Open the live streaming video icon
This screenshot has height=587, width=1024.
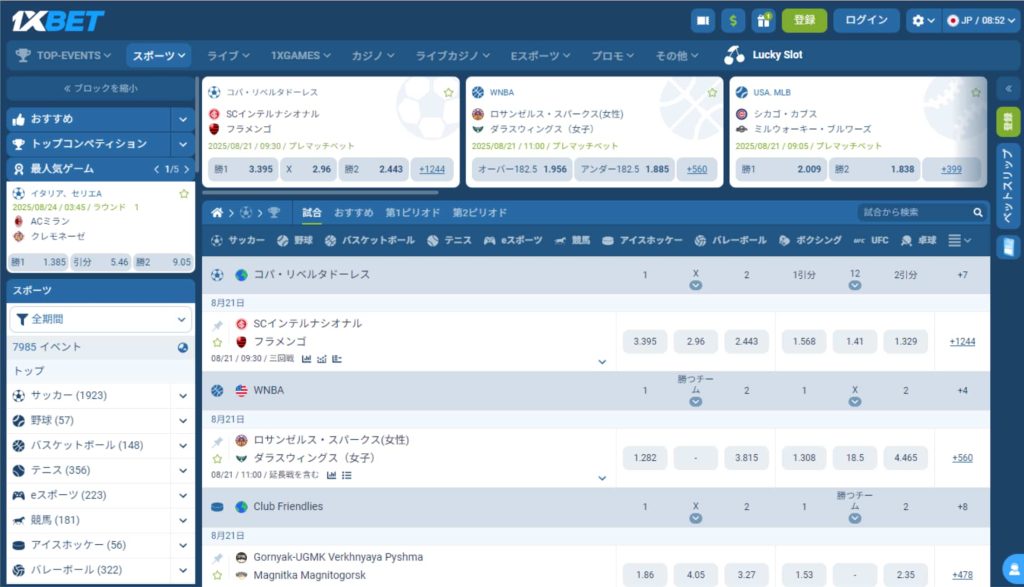pos(703,20)
